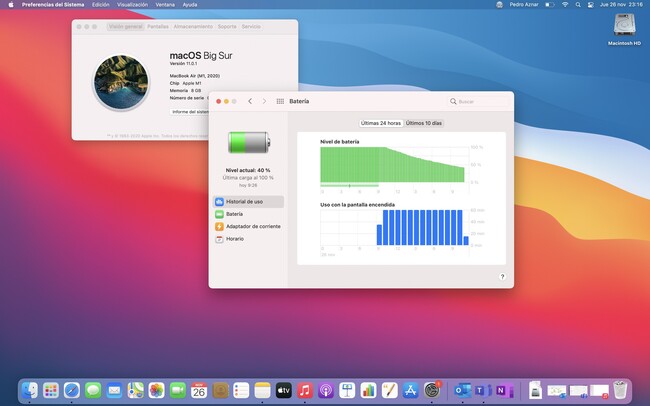Click the Uso con la pantalla encendida chart
Image resolution: width=650 pixels, height=406 pixels.
(x=394, y=227)
